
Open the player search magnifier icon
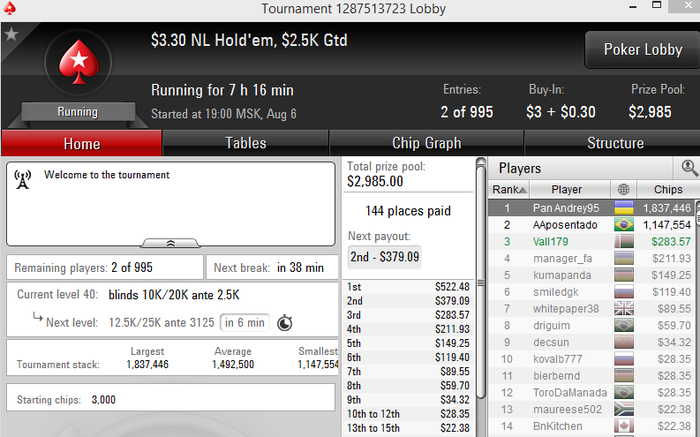tap(689, 168)
